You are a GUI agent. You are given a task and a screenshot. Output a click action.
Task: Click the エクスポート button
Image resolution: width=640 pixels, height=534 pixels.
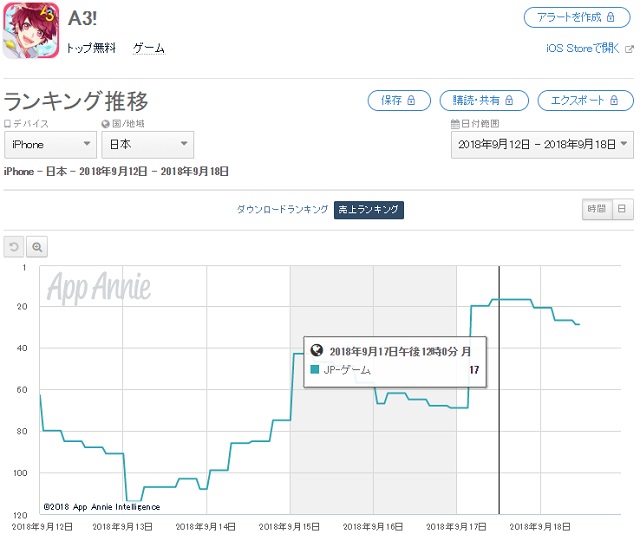pyautogui.click(x=585, y=101)
